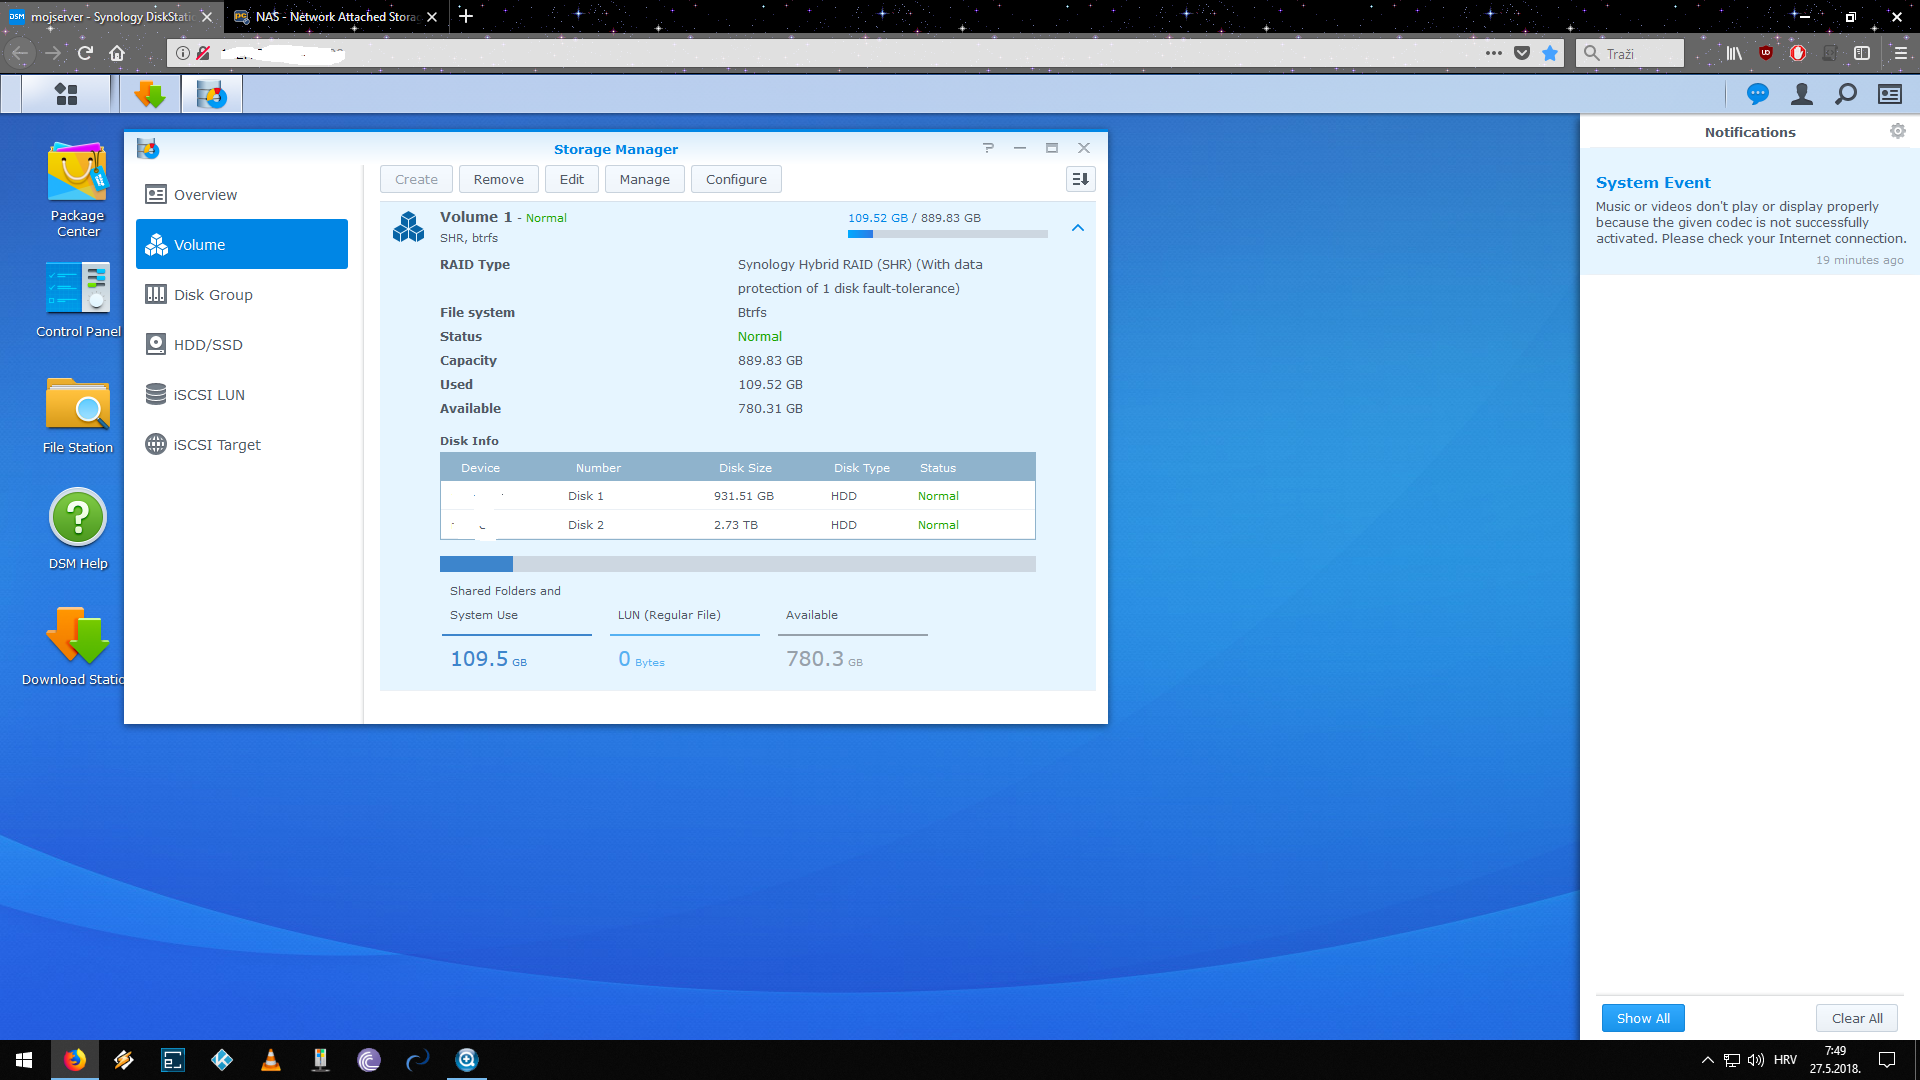This screenshot has height=1080, width=1920.
Task: Open the user options person icon
Action: tap(1801, 94)
